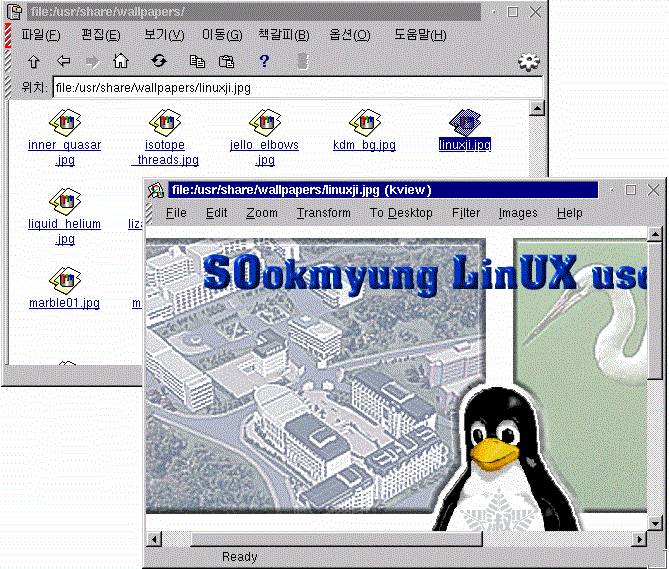Viewport: 669px width, 569px height.
Task: Click the kview vertical scrollbar thumb
Action: point(654,311)
